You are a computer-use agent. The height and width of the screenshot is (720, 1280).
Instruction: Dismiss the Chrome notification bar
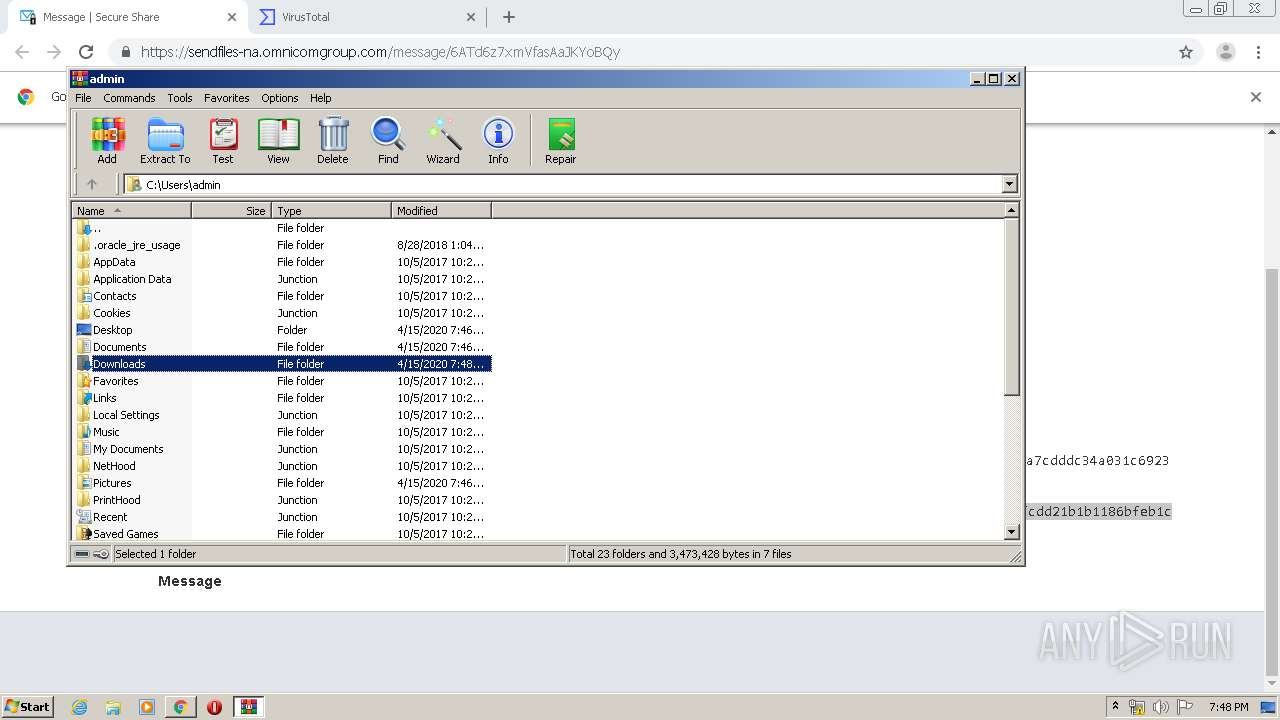pos(1256,97)
